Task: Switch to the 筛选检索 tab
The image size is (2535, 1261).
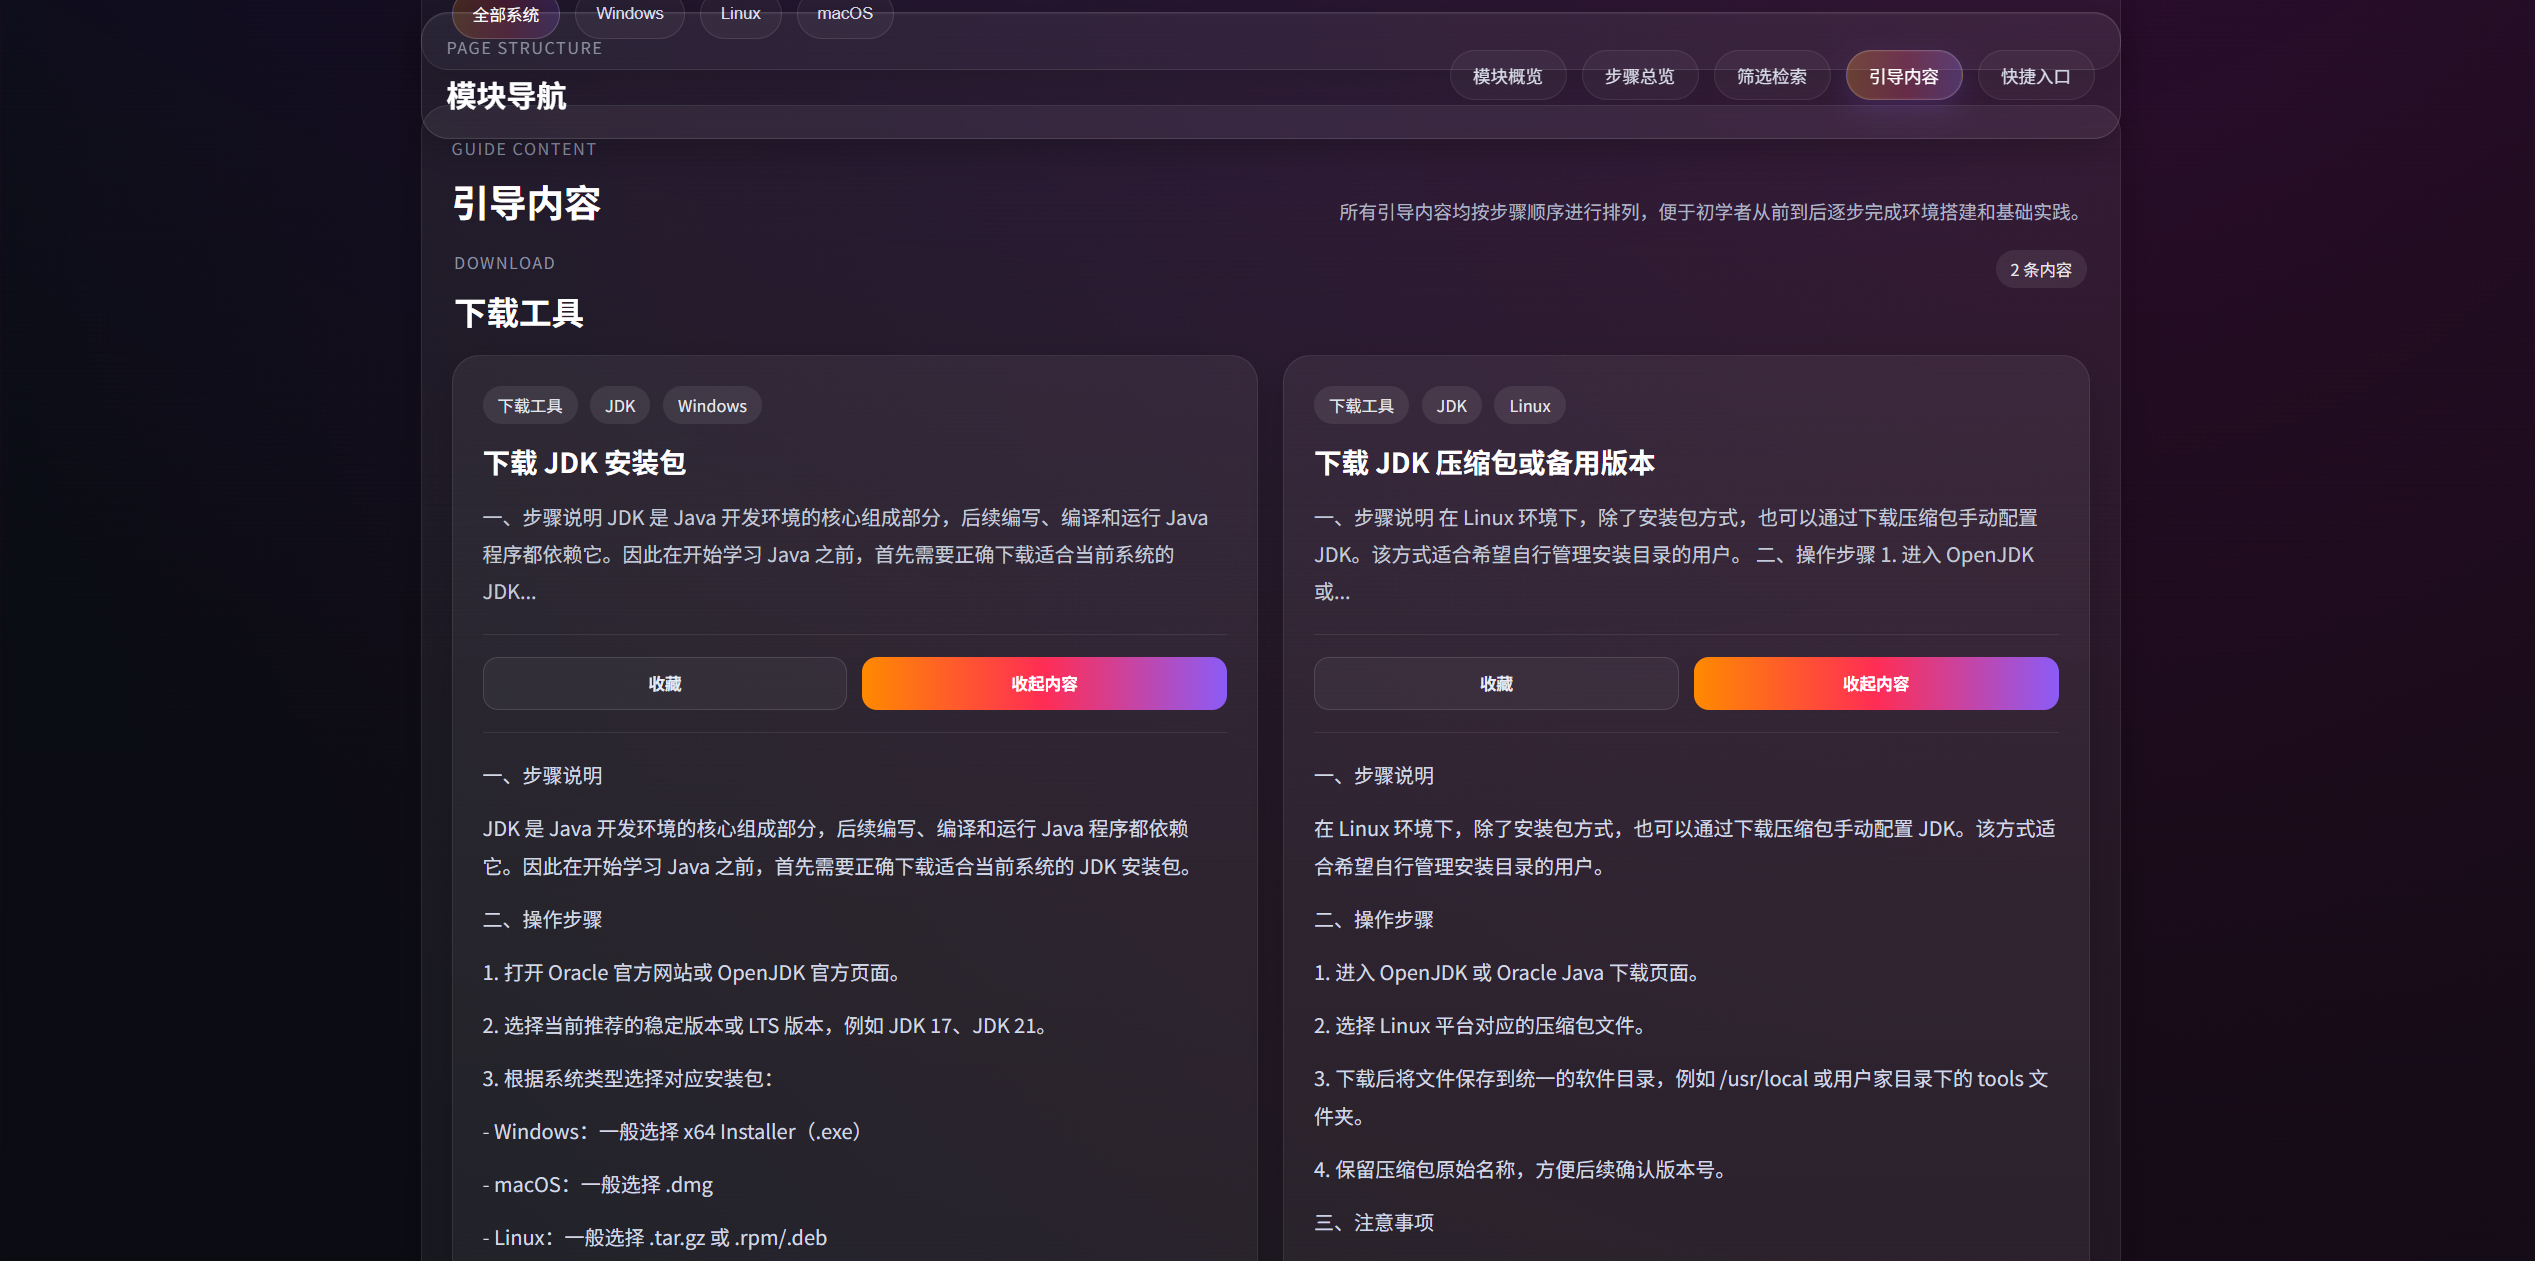Action: point(1772,76)
